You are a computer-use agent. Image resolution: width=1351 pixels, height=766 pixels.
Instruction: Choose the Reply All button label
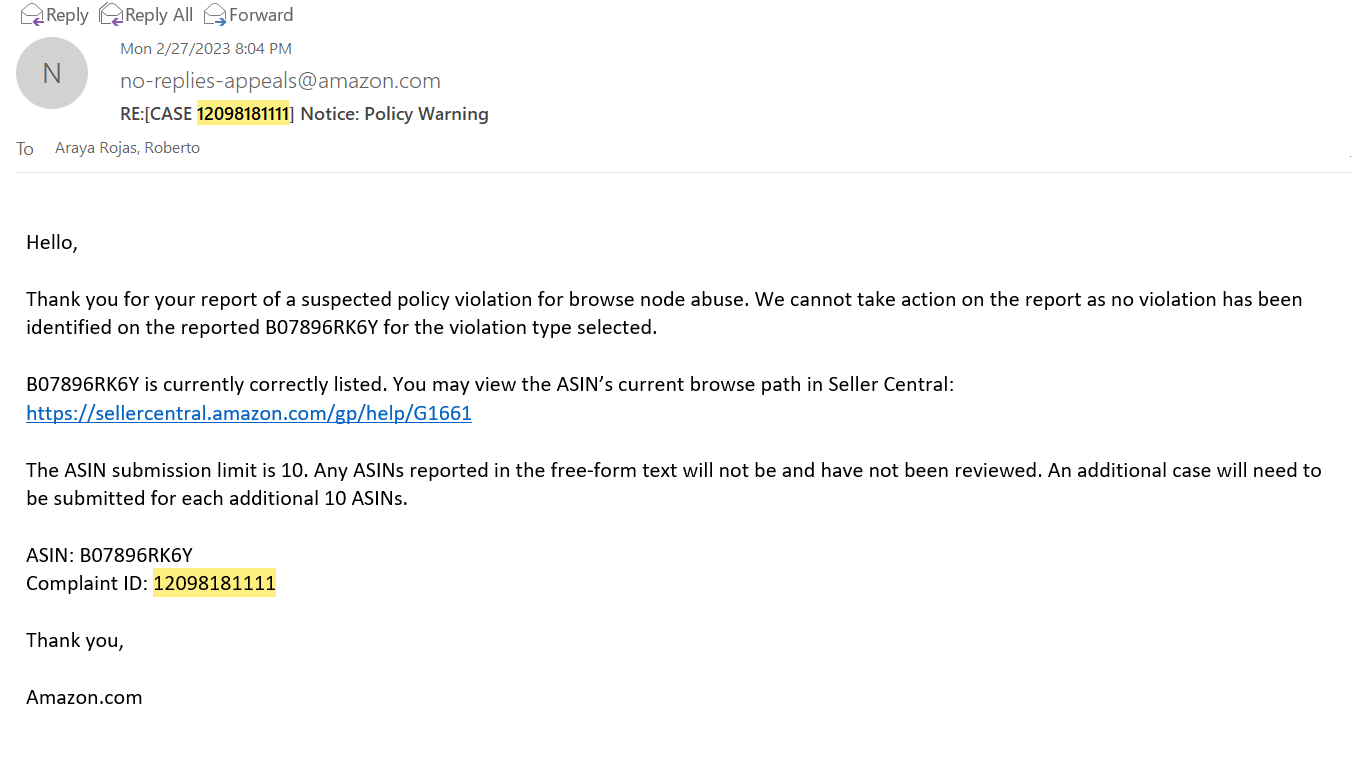coord(159,15)
